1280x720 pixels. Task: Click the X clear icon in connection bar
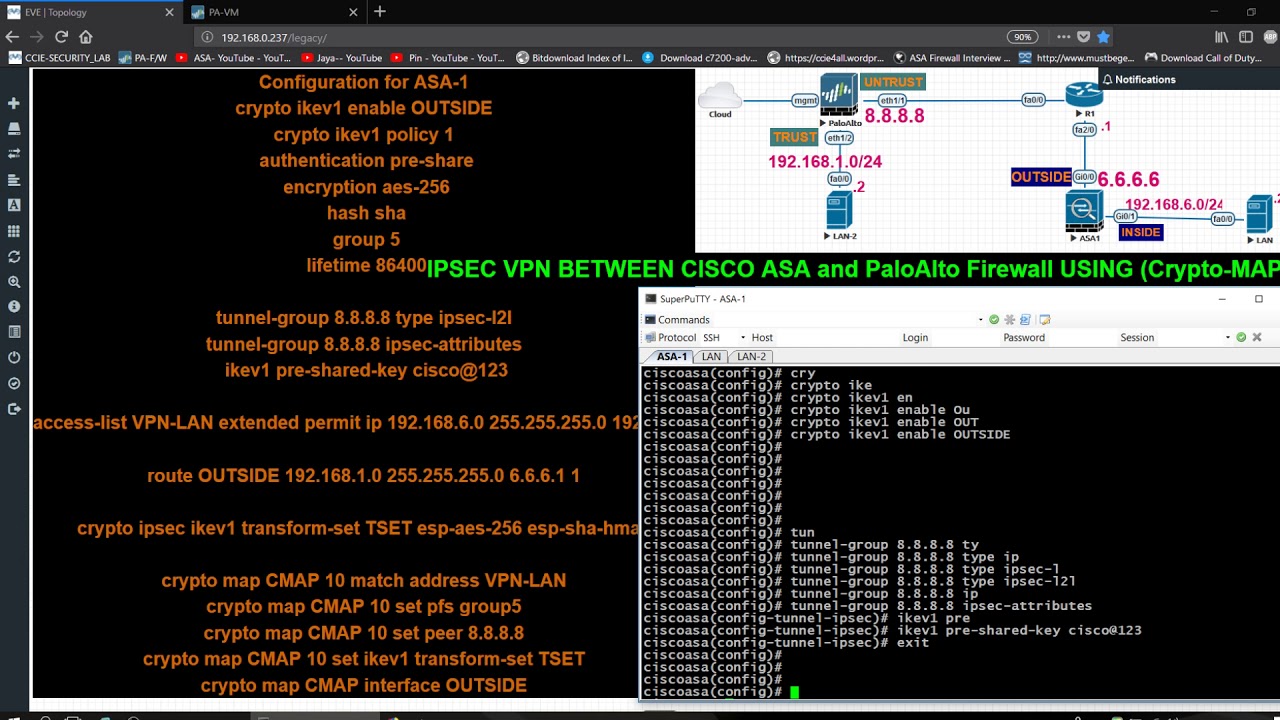(1257, 338)
